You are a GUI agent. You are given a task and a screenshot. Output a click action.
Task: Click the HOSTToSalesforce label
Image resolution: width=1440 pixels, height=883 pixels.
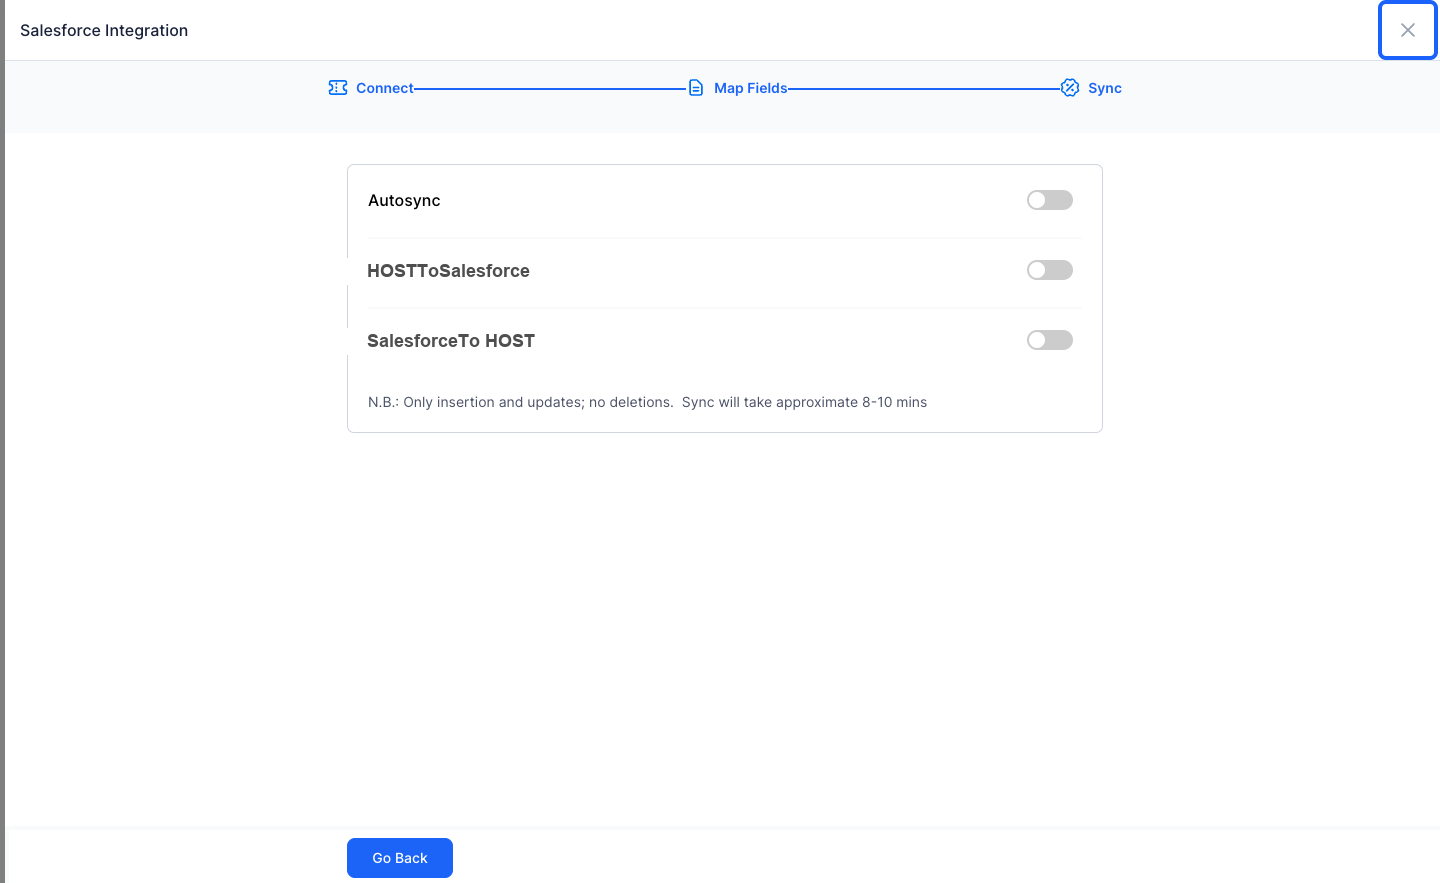pyautogui.click(x=448, y=271)
